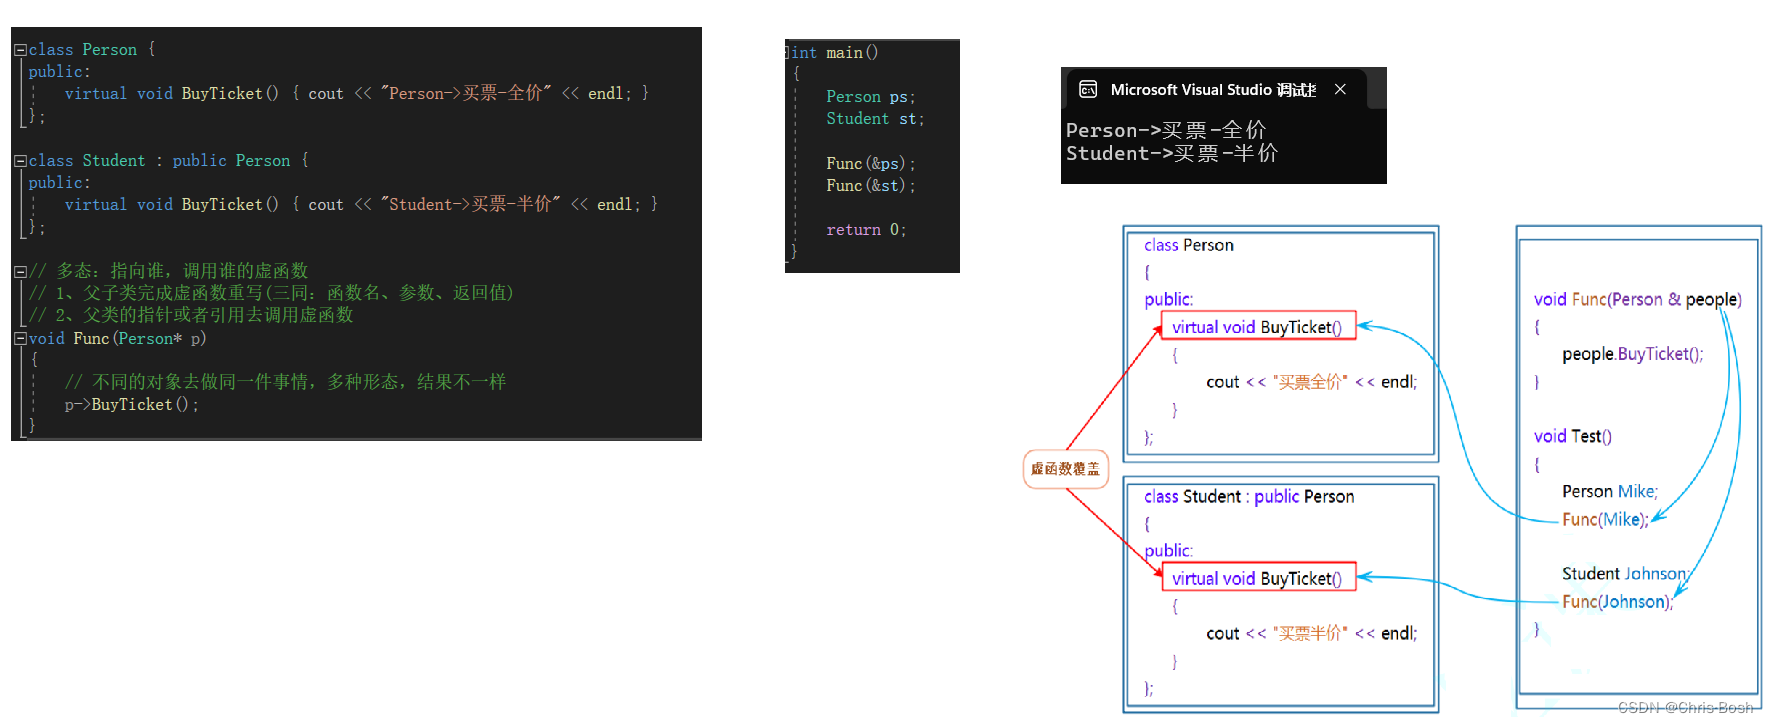The width and height of the screenshot is (1768, 723).
Task: Click red-boxed virtual void BuyTicket() in class Person diagram
Action: (x=1258, y=327)
